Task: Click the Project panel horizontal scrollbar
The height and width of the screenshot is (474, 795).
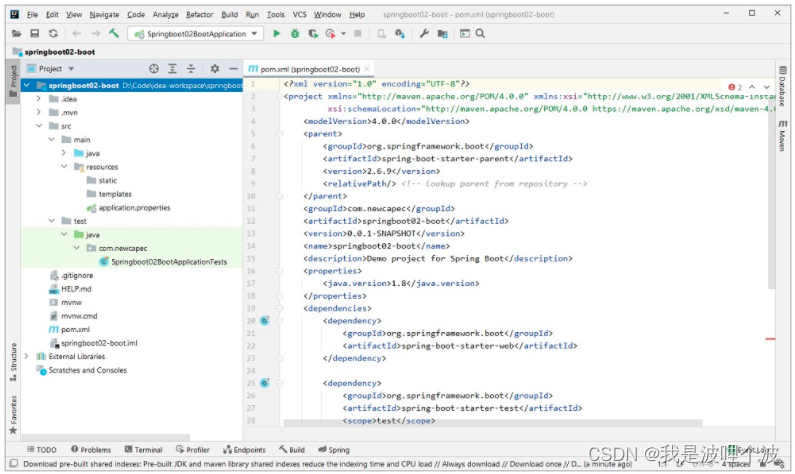Action: point(105,436)
